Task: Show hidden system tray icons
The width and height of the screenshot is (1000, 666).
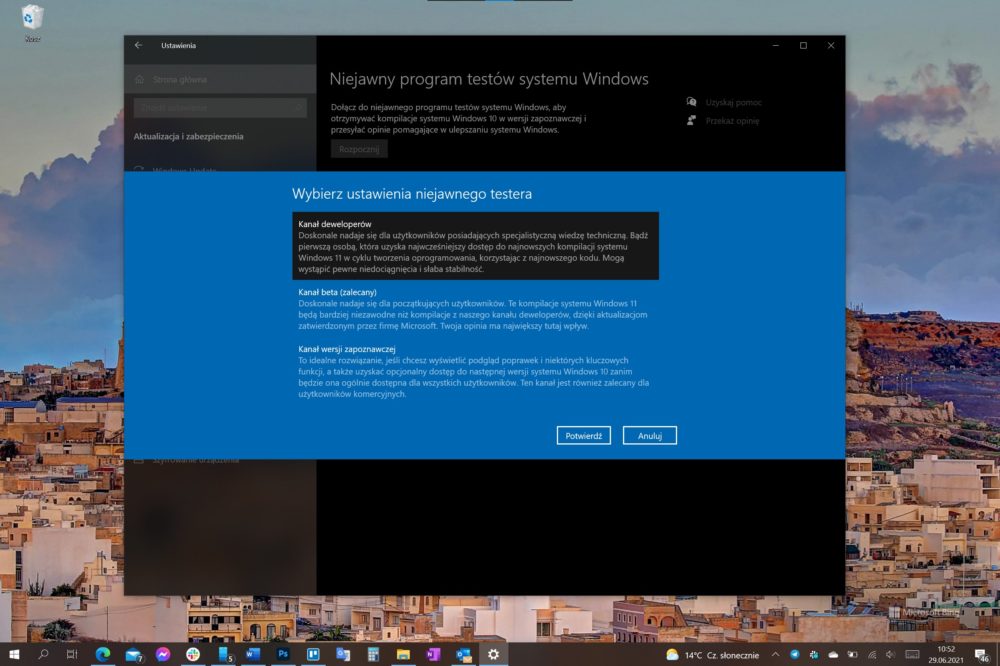Action: pos(776,655)
